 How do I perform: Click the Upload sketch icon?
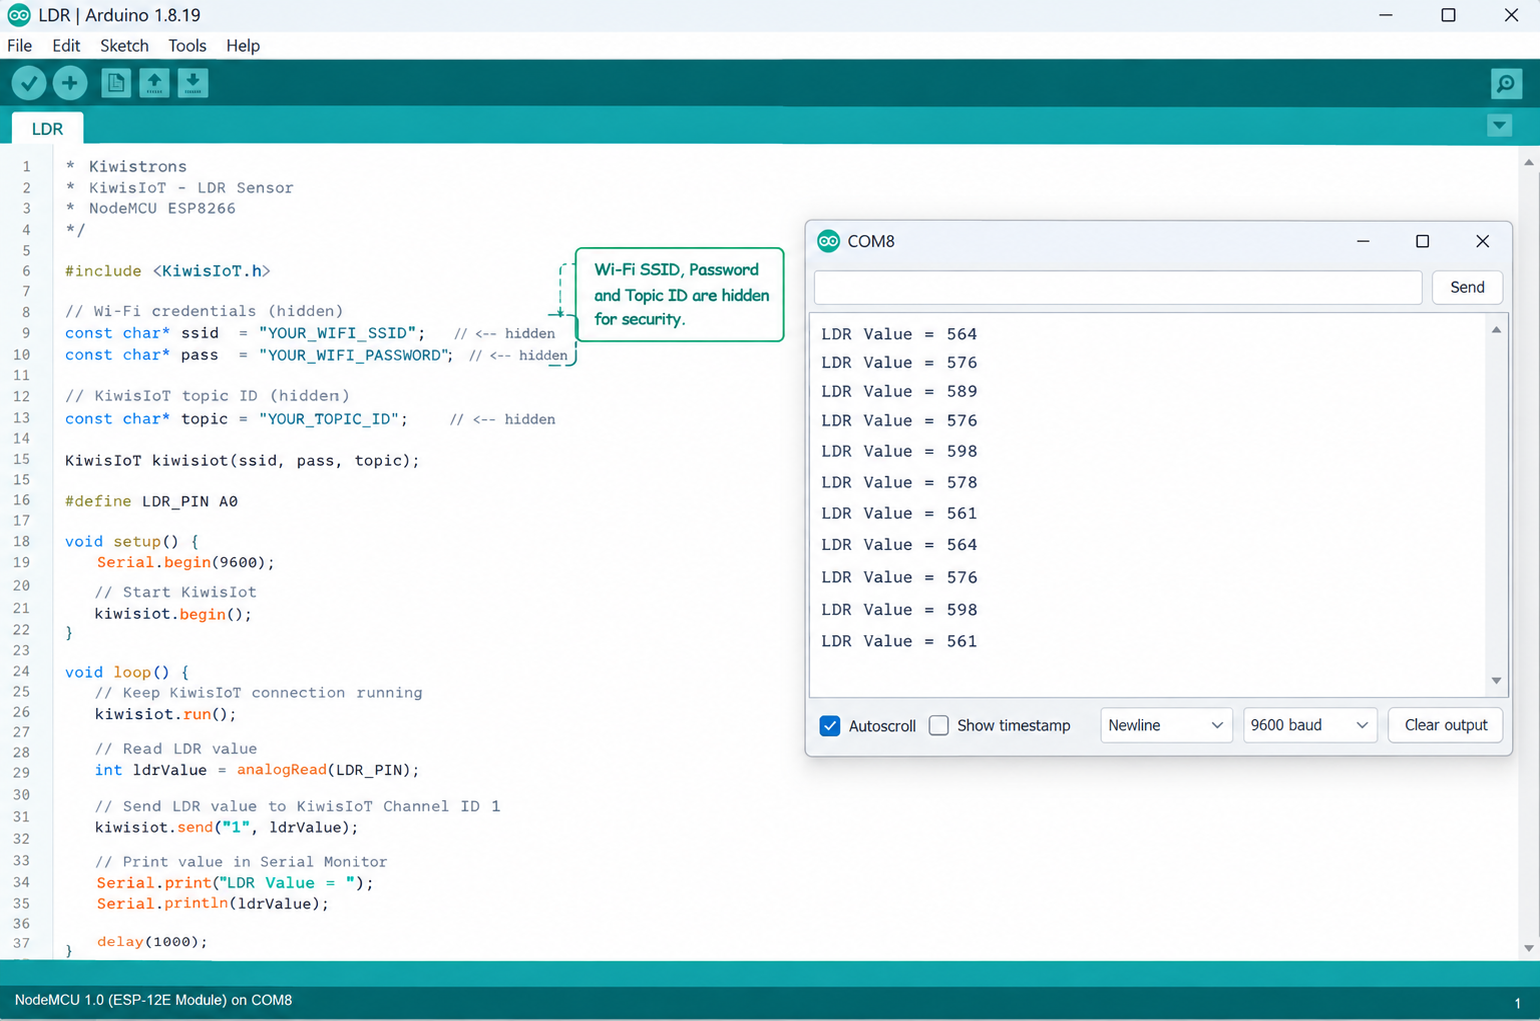[x=70, y=83]
